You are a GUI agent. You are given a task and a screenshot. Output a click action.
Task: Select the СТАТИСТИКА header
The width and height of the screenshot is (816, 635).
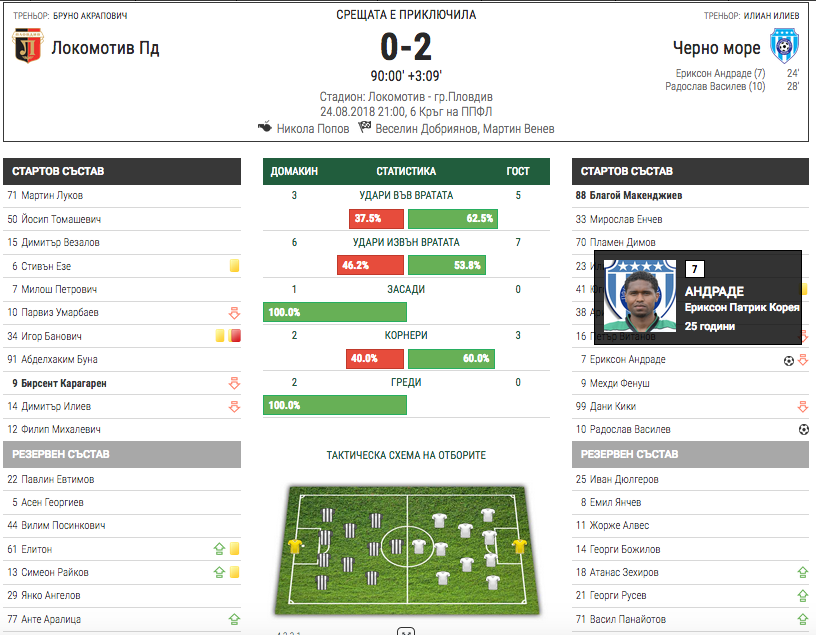pyautogui.click(x=406, y=171)
